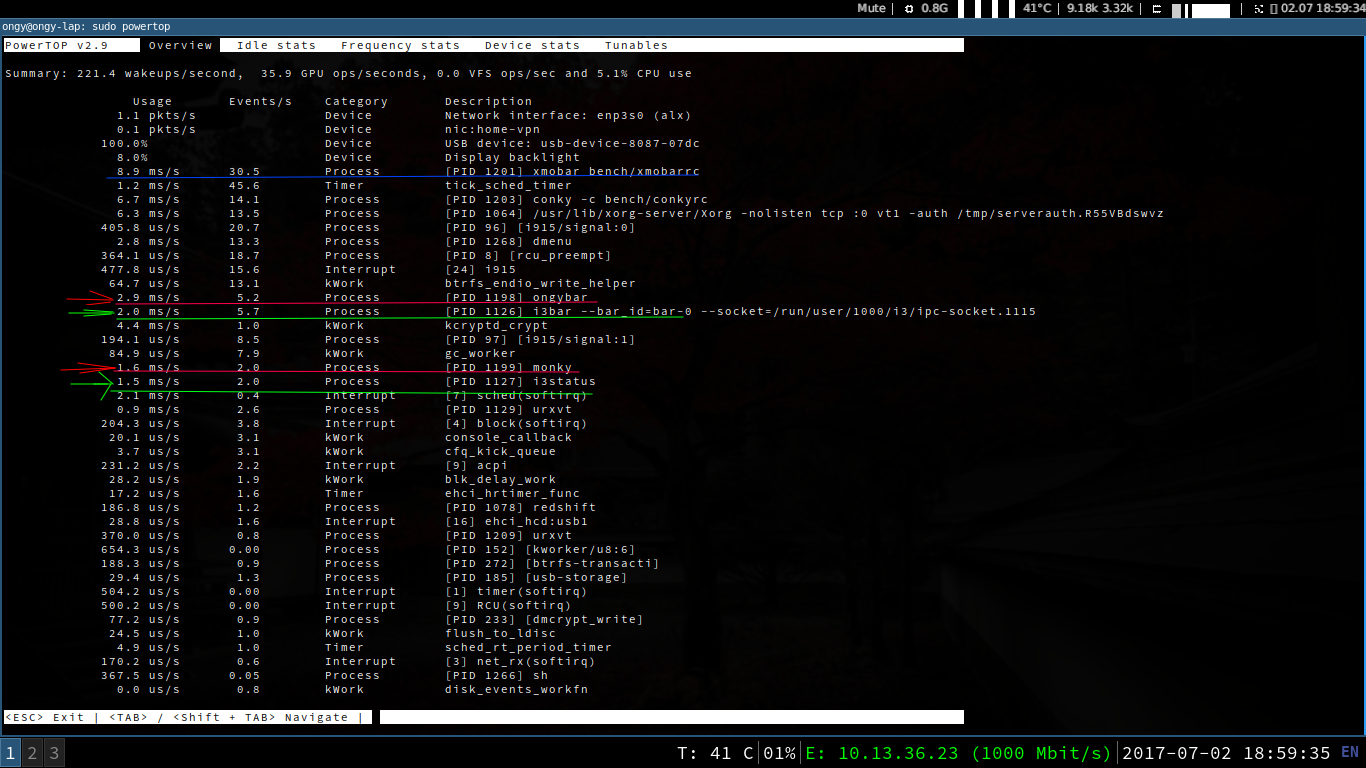Click the PowerTOP v2.9 title label
The width and height of the screenshot is (1366, 768).
(57, 45)
